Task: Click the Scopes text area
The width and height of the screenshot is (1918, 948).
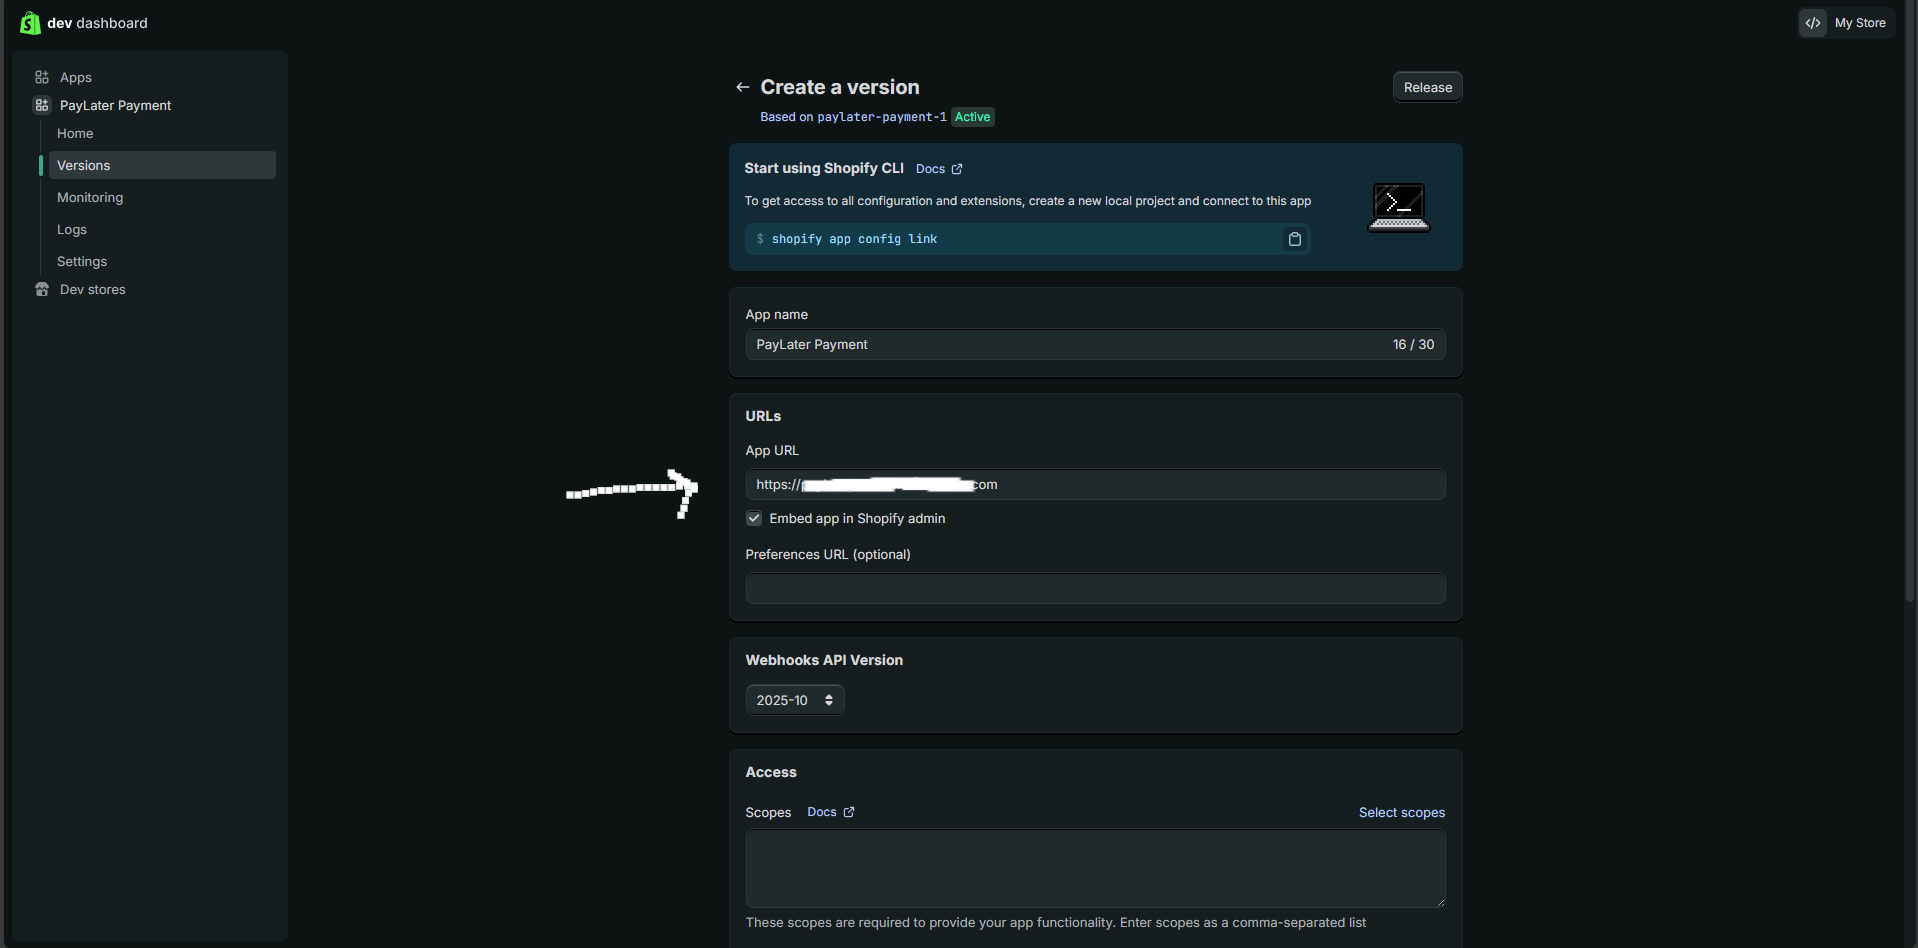Action: tap(1095, 868)
